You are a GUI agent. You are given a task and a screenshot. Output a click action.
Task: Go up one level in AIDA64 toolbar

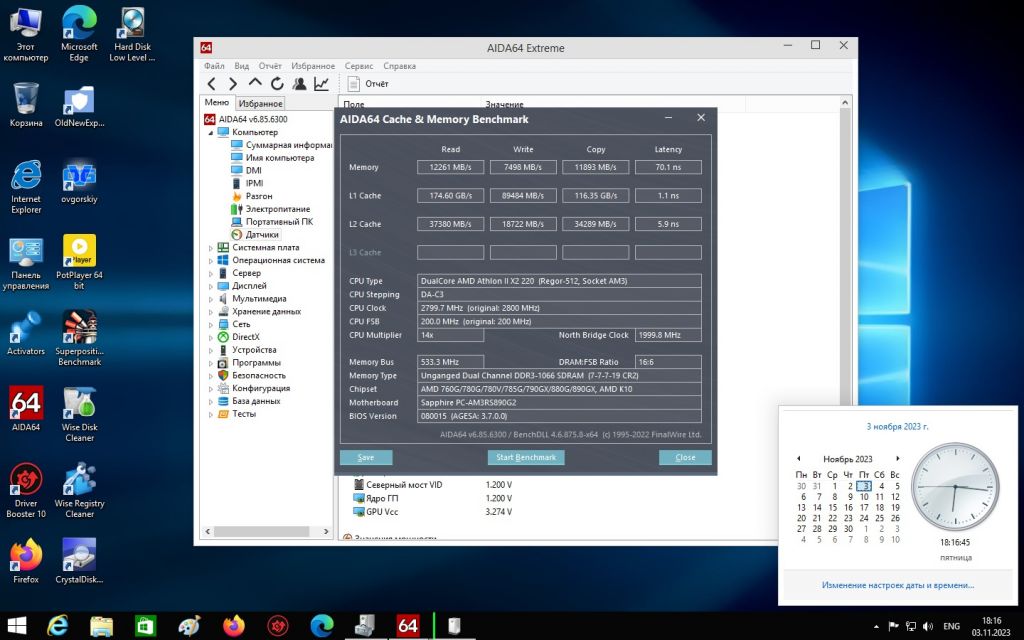(255, 83)
